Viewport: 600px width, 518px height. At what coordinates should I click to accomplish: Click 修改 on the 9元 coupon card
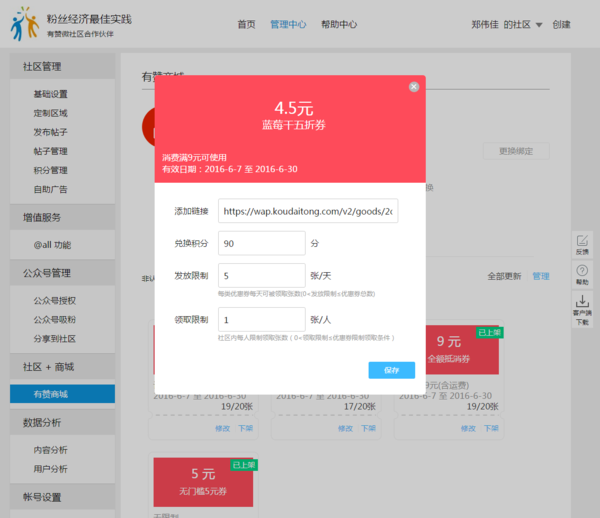coord(468,428)
